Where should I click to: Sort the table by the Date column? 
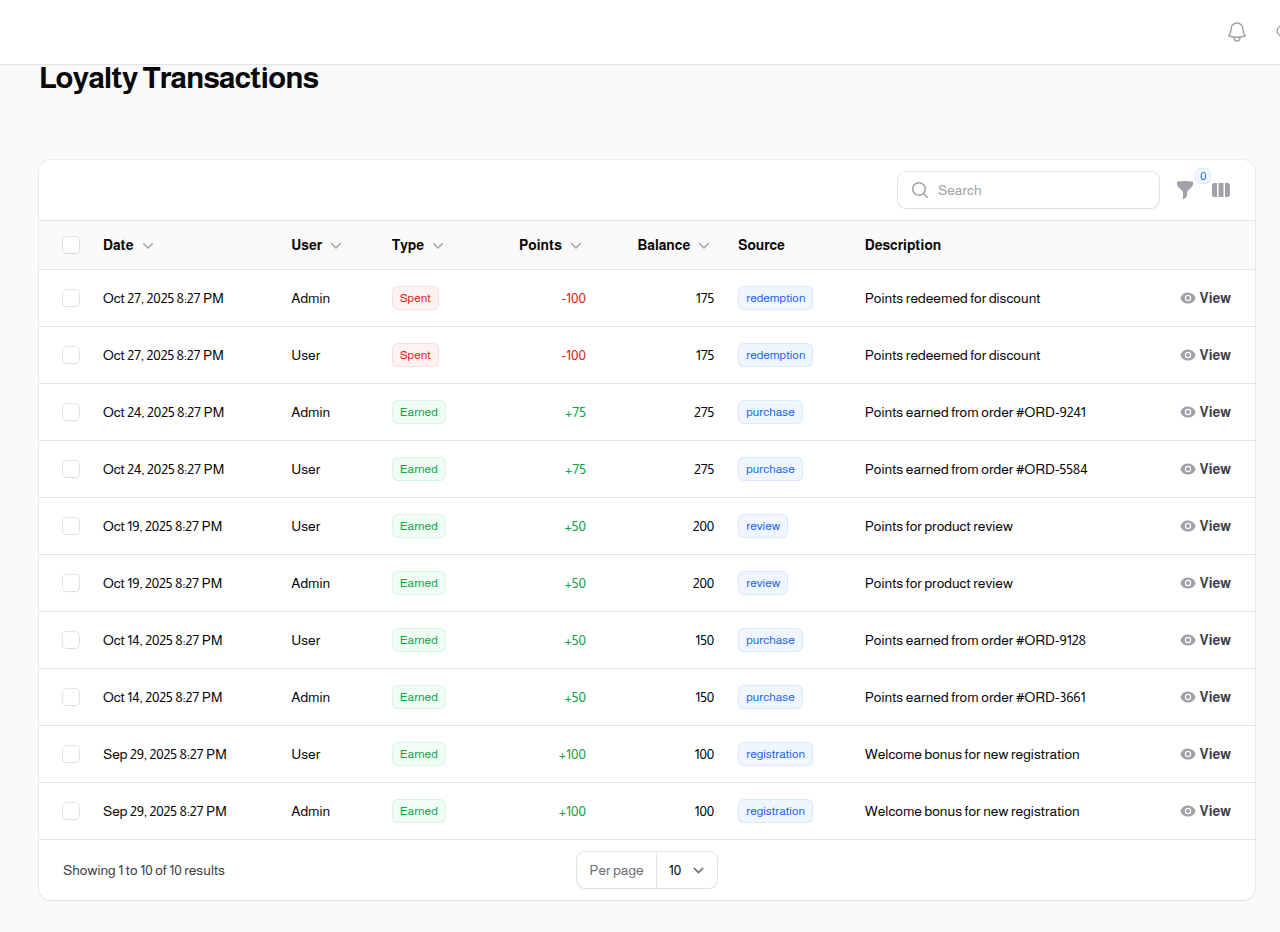pyautogui.click(x=120, y=245)
